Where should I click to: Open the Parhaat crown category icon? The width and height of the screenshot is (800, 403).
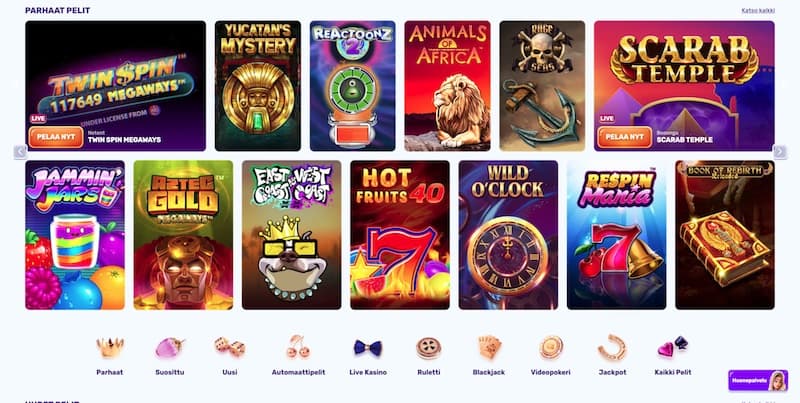click(x=110, y=348)
